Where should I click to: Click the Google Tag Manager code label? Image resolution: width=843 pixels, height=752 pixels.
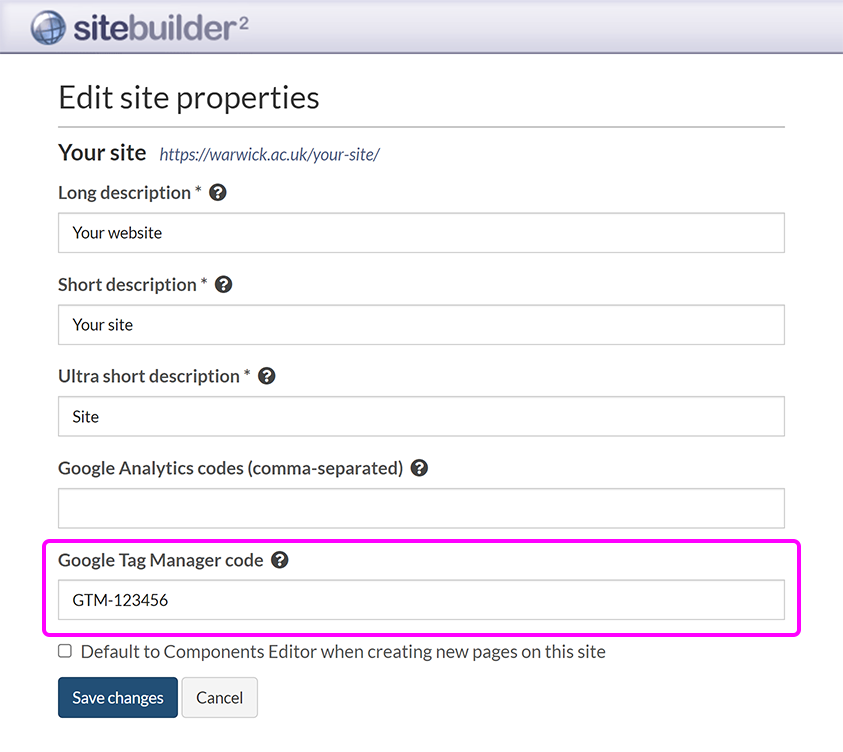160,560
